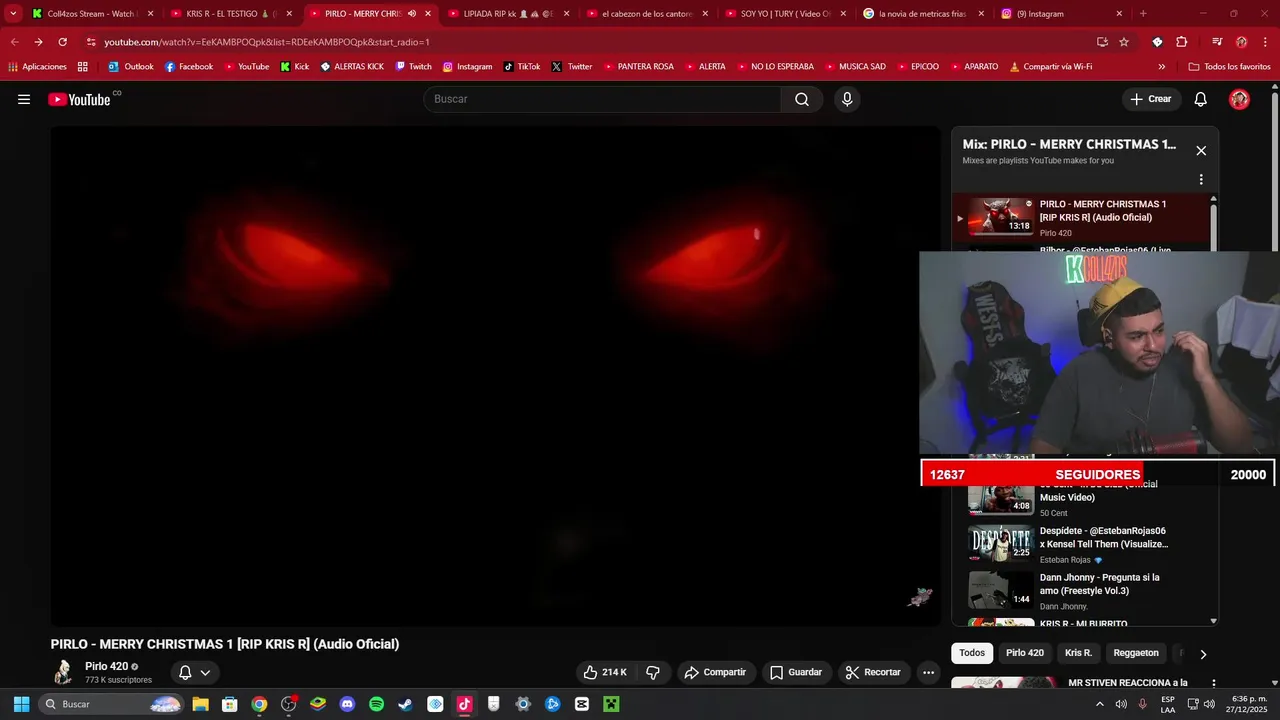Open Spotify from the taskbar
Image resolution: width=1280 pixels, height=720 pixels.
click(376, 704)
